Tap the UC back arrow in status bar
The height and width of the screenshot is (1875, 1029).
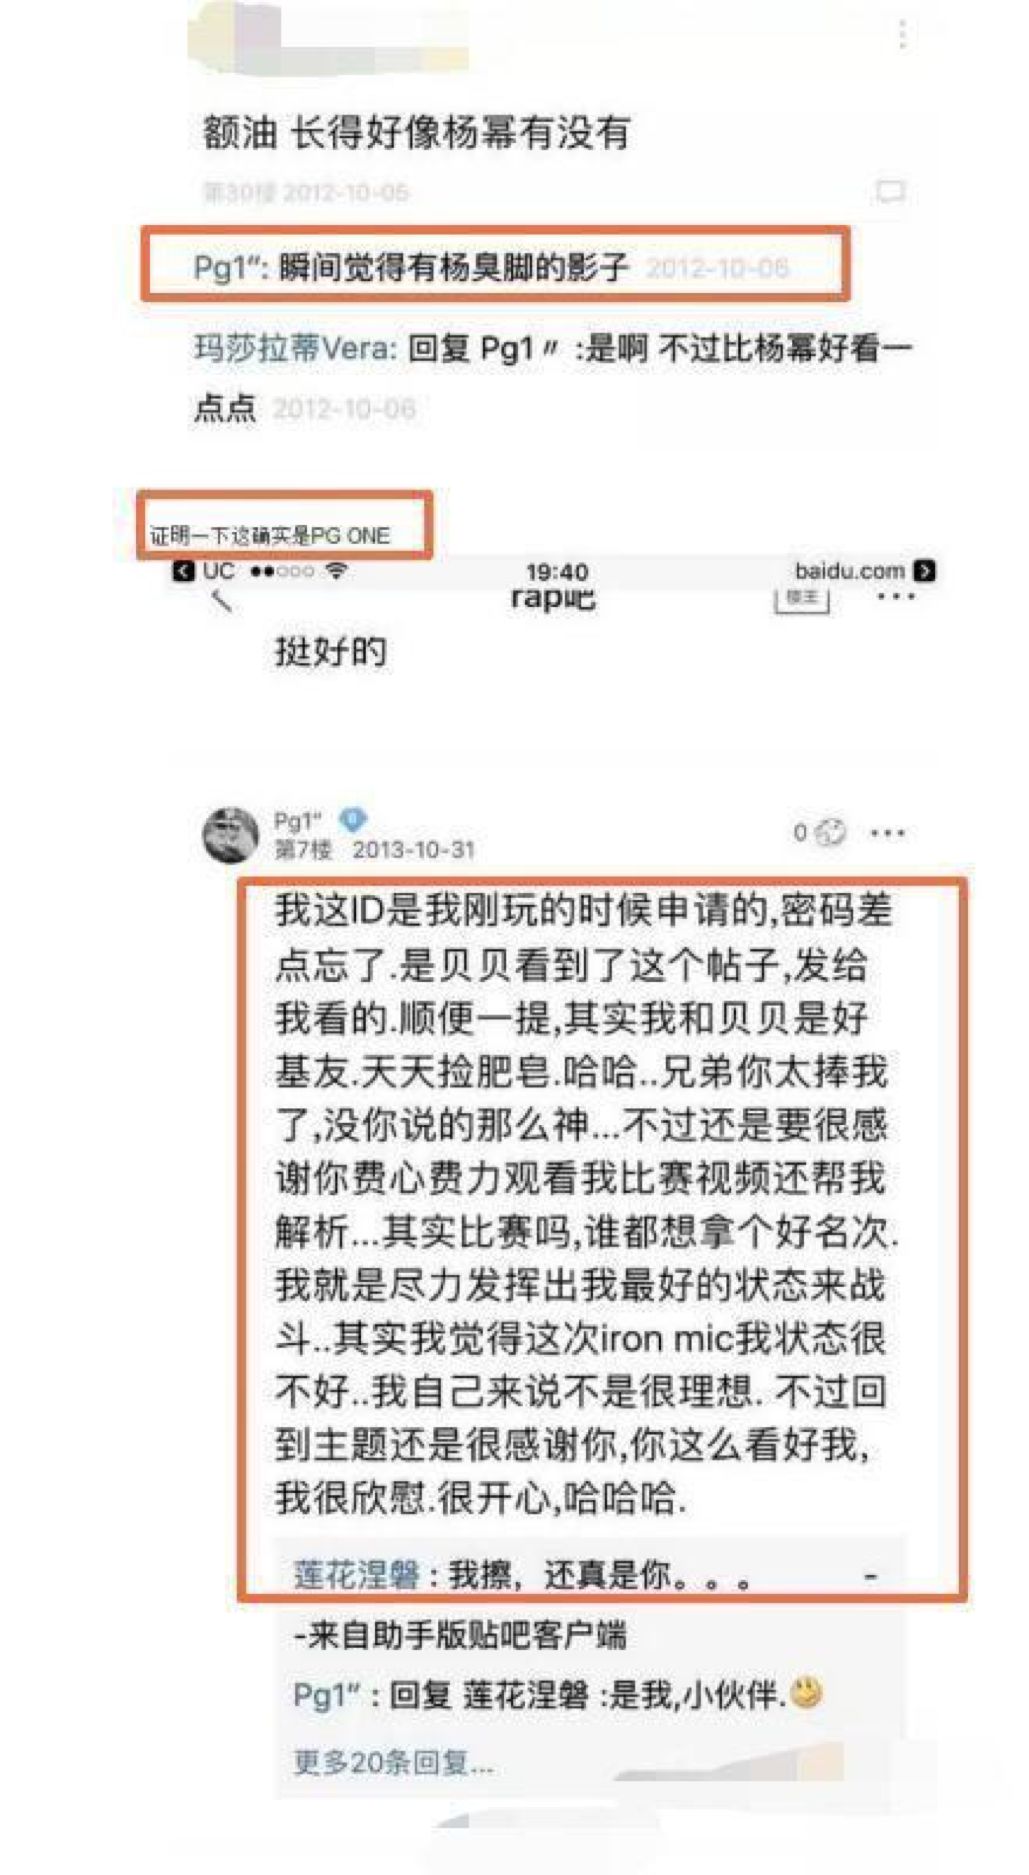coord(183,570)
